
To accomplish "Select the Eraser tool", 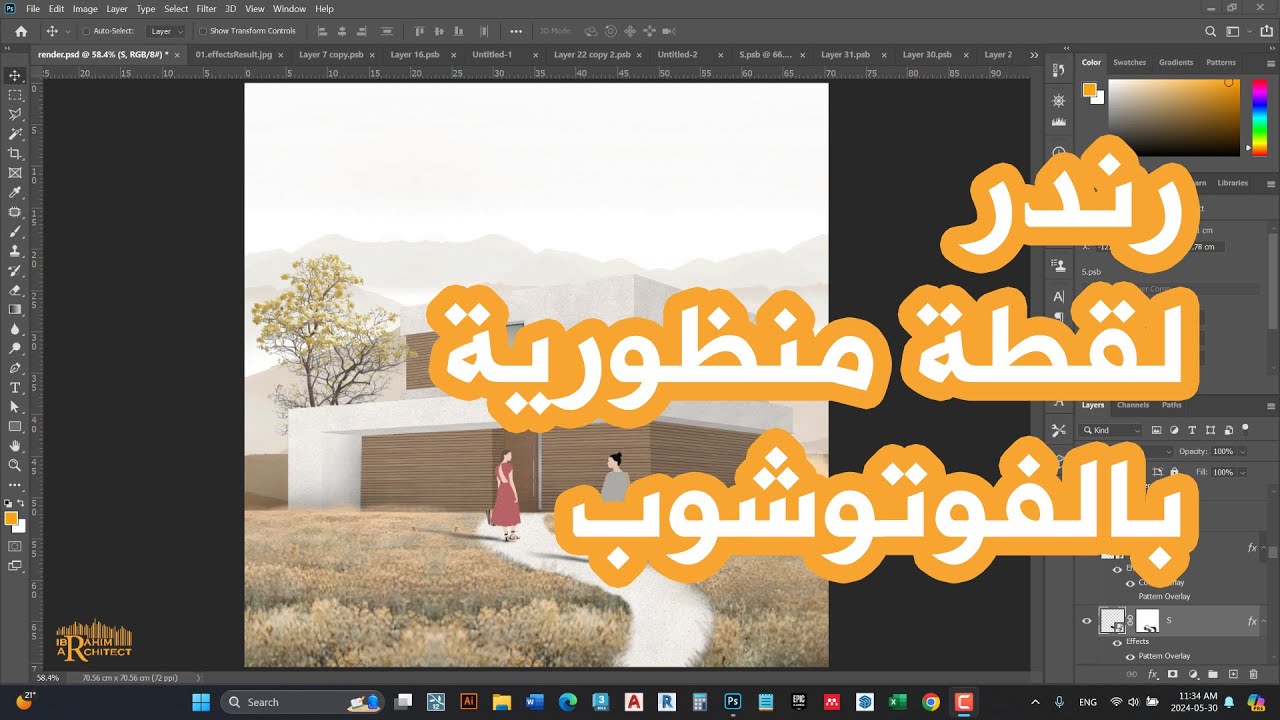I will click(x=15, y=290).
